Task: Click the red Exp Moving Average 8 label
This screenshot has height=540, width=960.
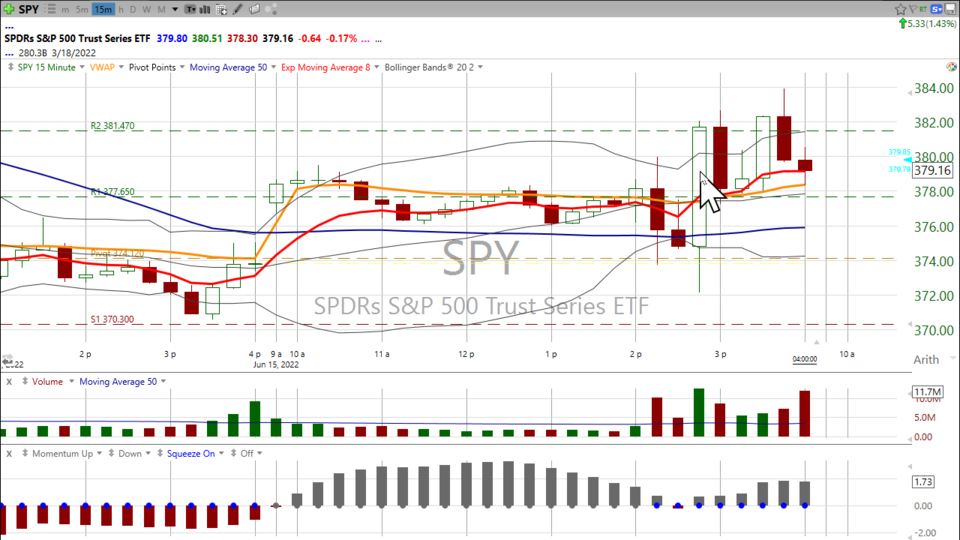Action: click(326, 67)
